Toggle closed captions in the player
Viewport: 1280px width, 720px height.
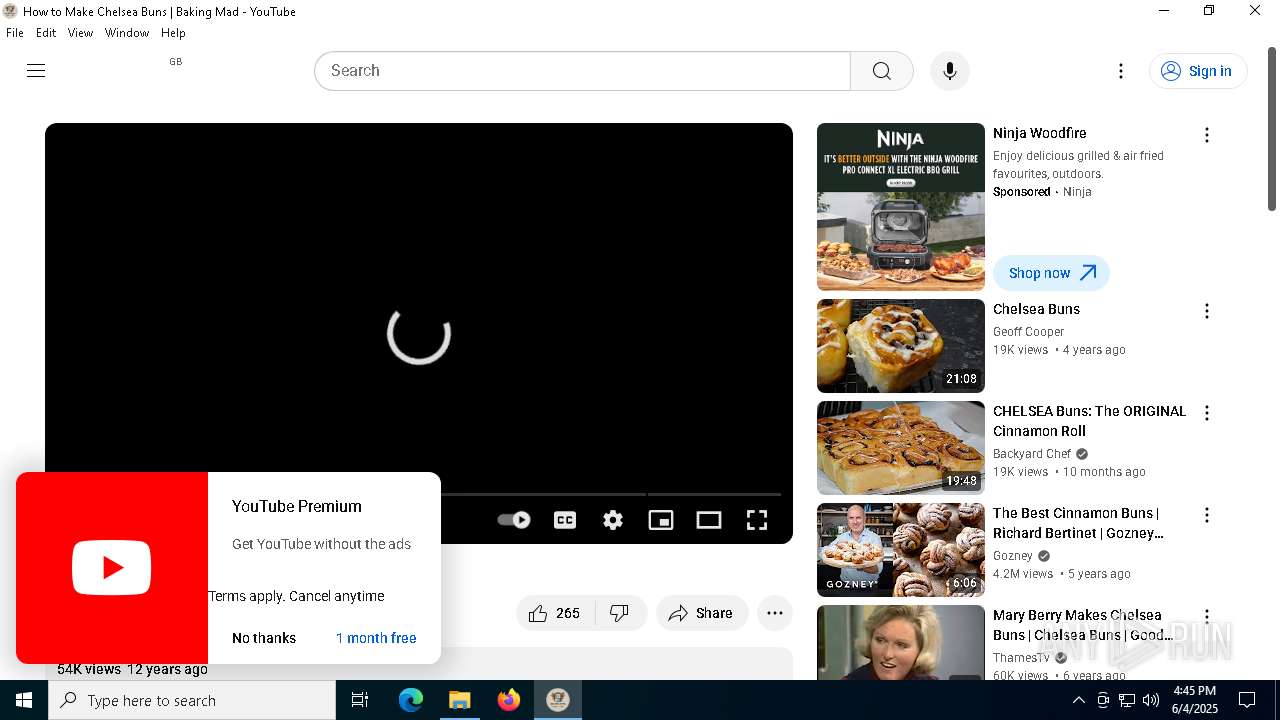click(x=565, y=520)
